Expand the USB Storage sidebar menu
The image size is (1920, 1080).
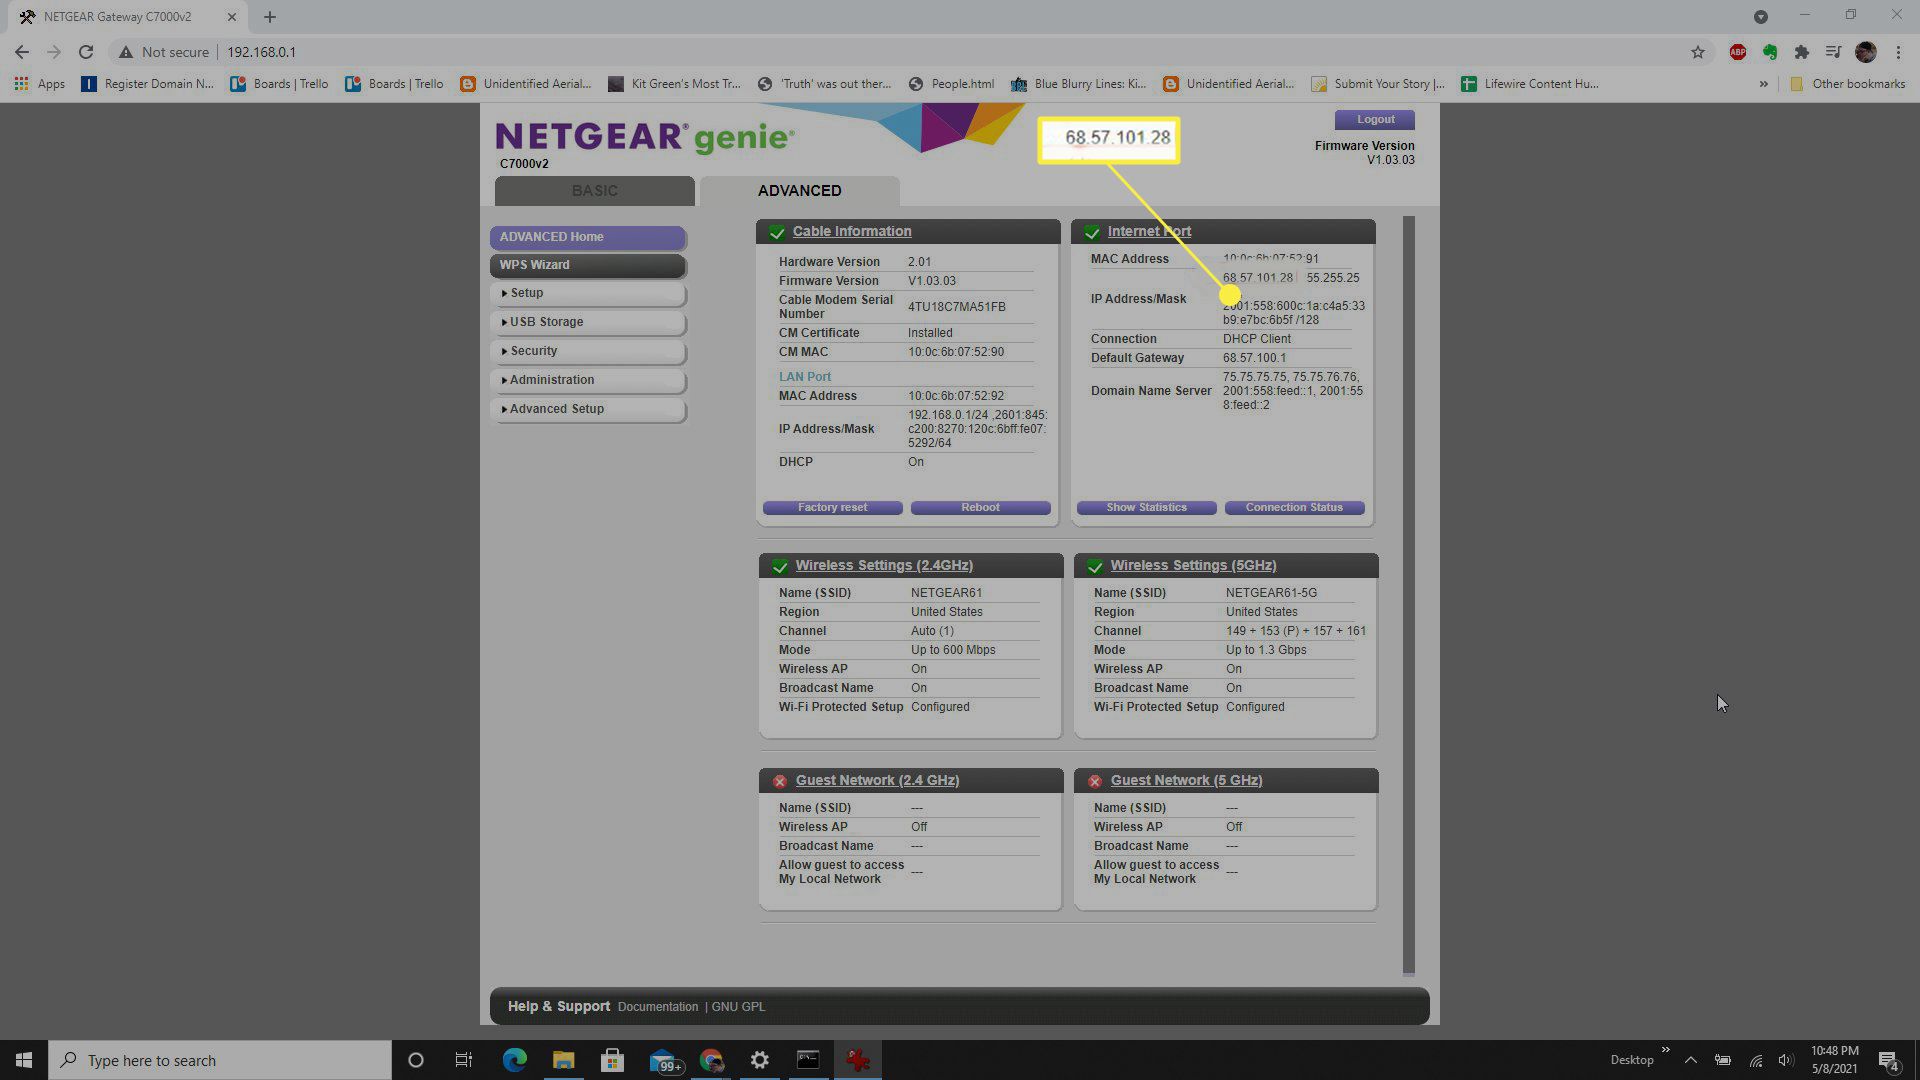coord(588,322)
